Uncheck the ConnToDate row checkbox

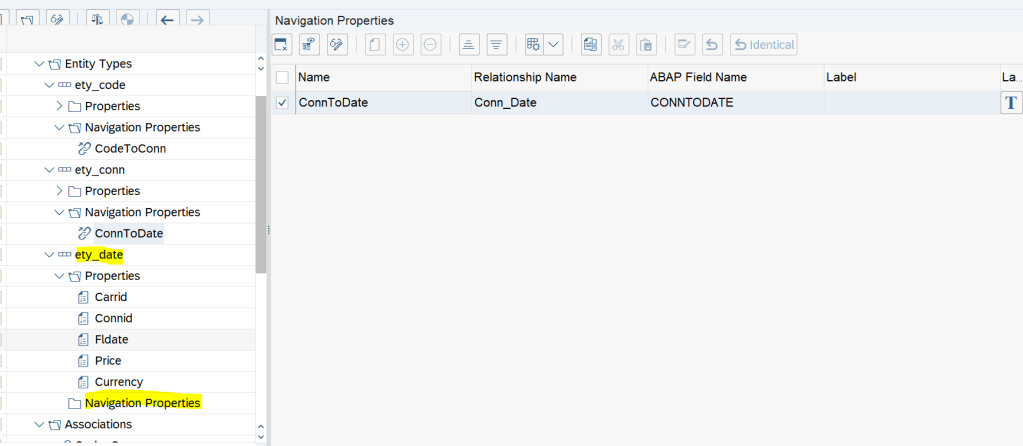[x=283, y=102]
